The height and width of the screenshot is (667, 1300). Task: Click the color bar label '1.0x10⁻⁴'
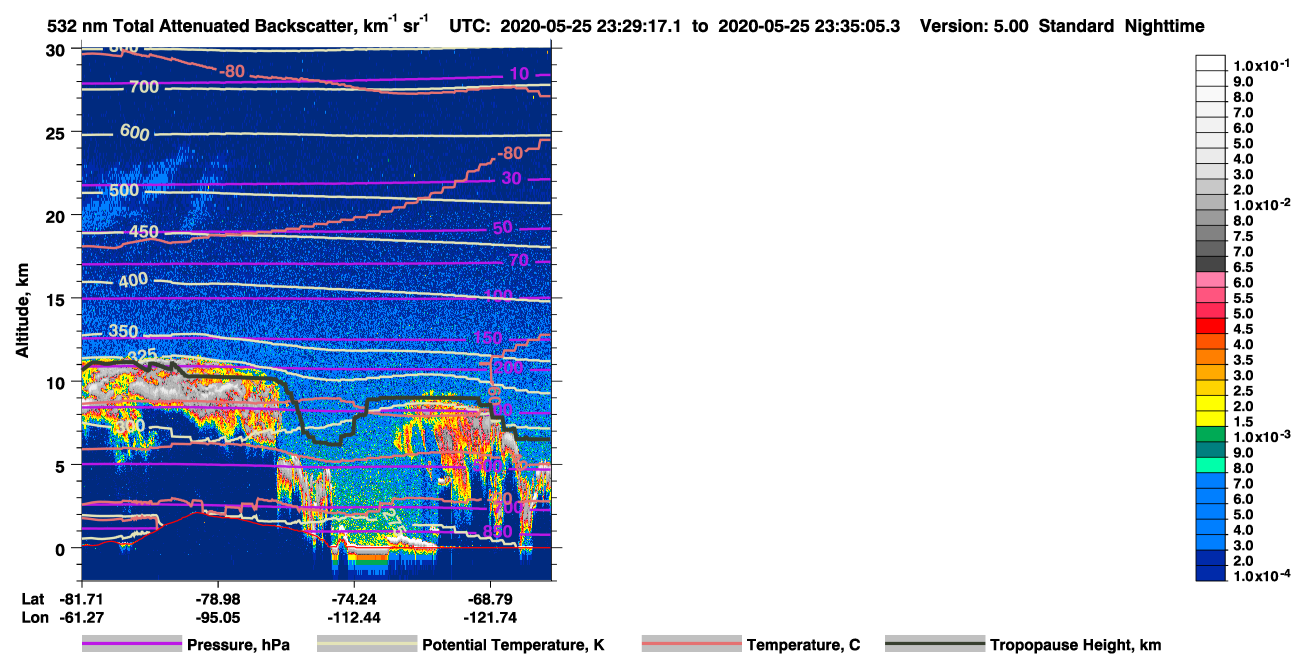point(1262,576)
